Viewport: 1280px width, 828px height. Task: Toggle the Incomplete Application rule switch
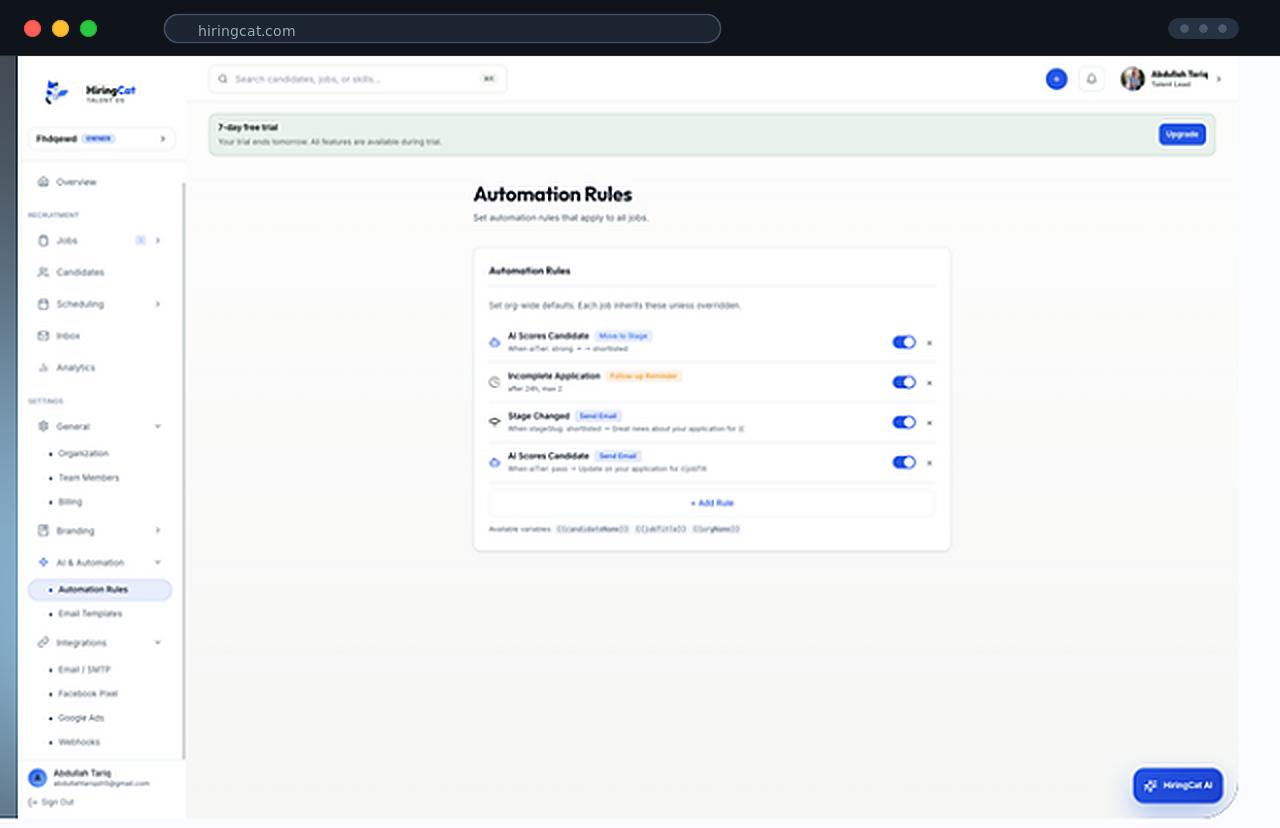tap(904, 382)
